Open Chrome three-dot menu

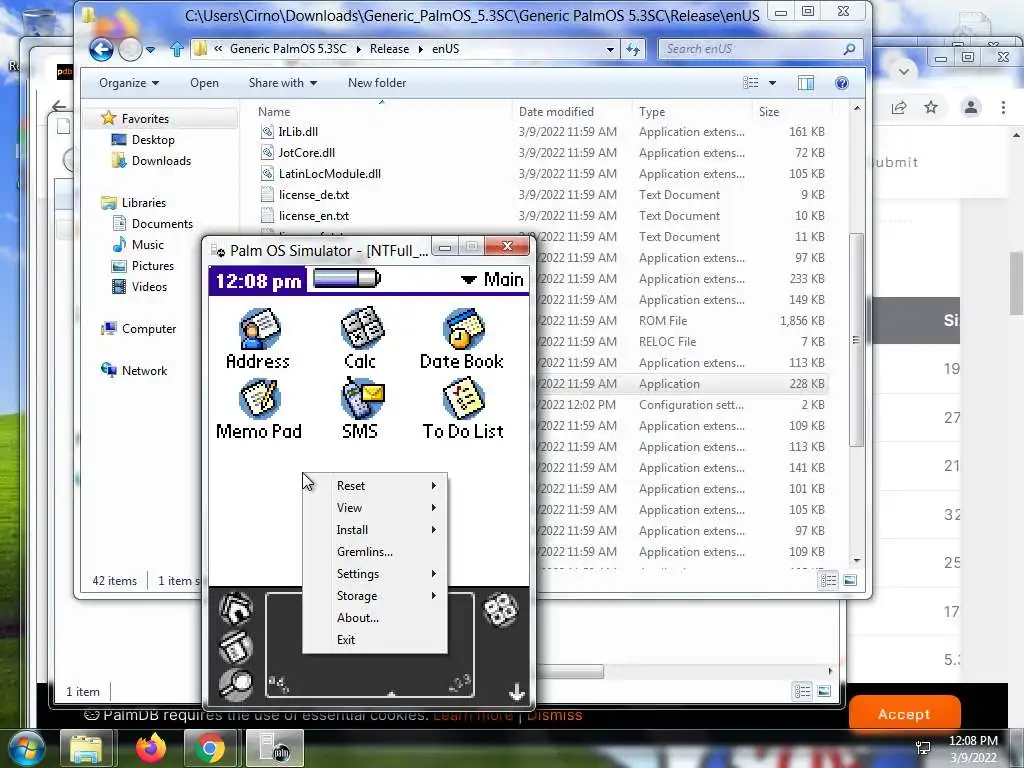tap(1004, 108)
